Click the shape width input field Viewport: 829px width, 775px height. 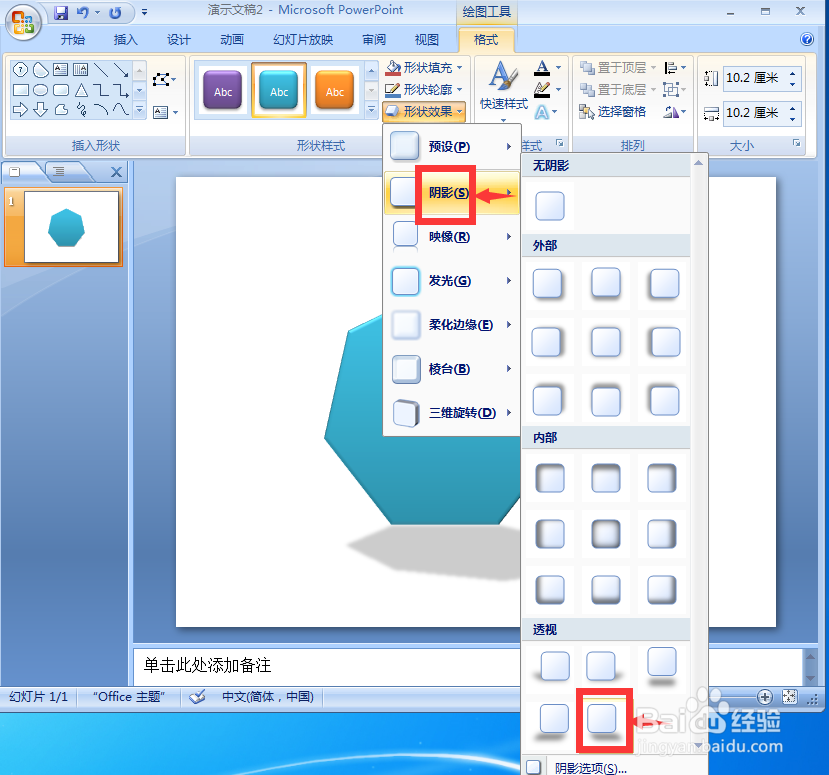point(754,113)
